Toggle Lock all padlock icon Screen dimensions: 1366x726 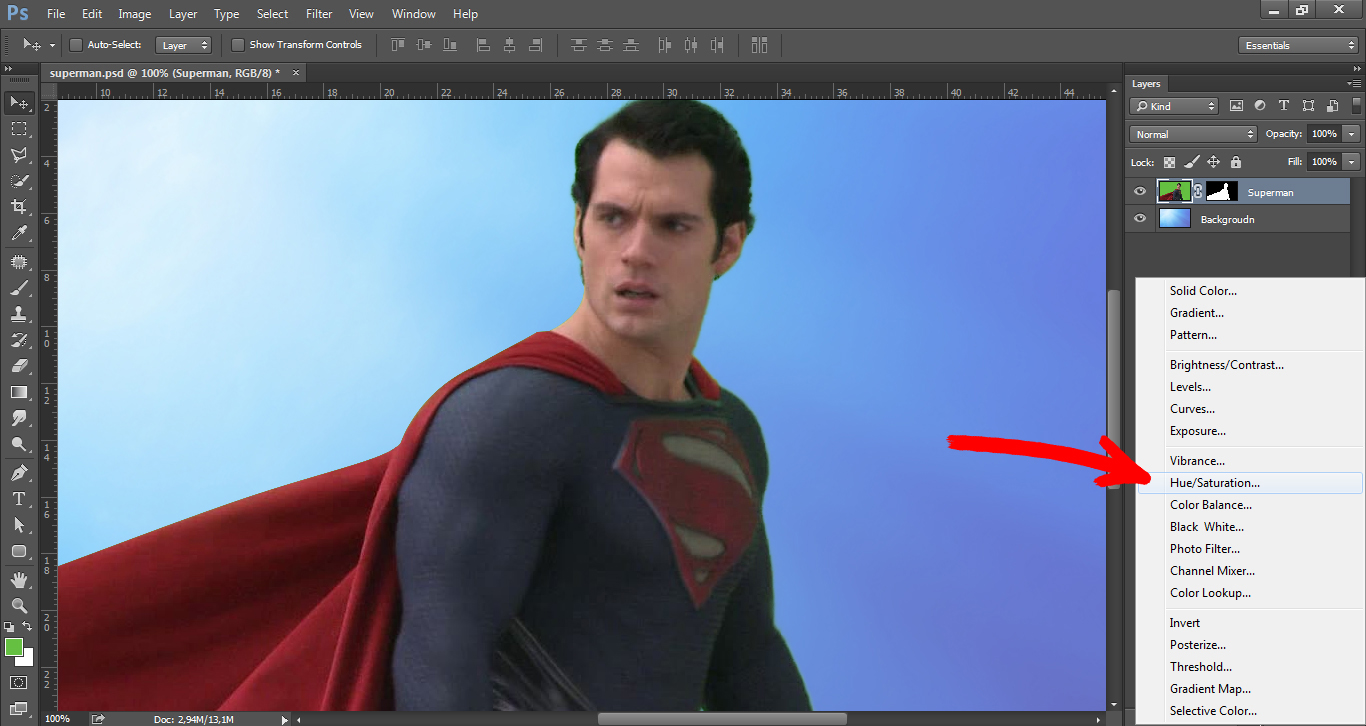coord(1236,161)
